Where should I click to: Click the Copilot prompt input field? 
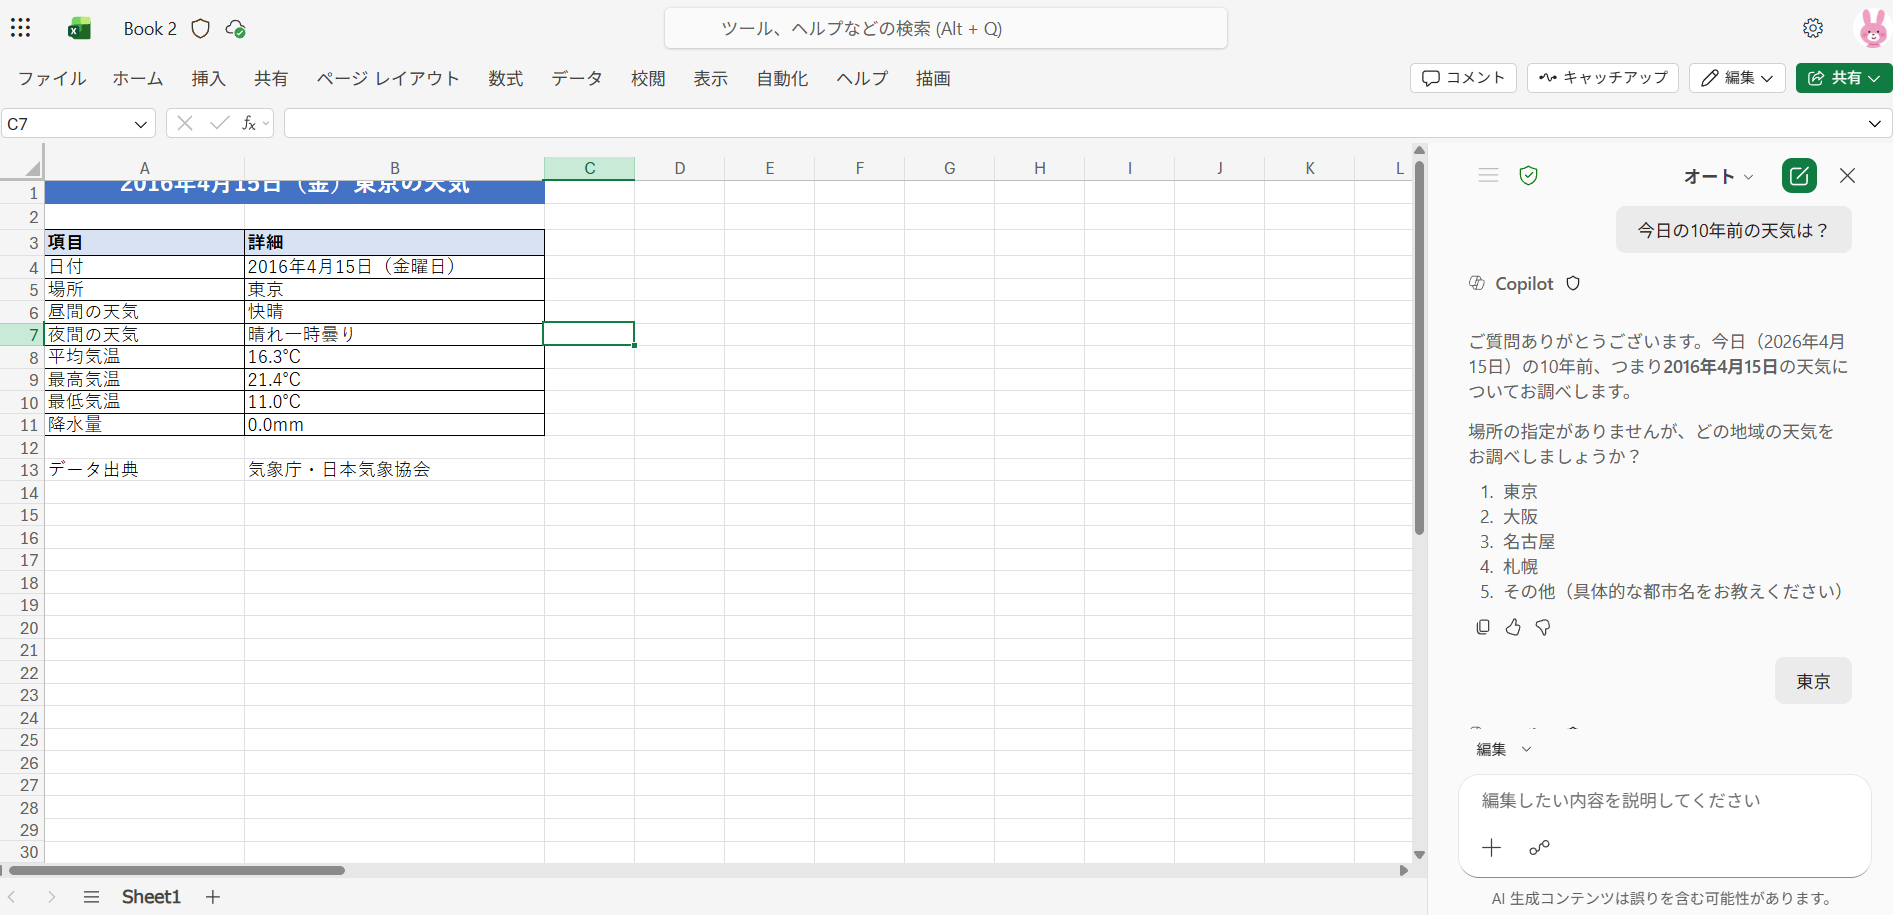click(x=1664, y=801)
